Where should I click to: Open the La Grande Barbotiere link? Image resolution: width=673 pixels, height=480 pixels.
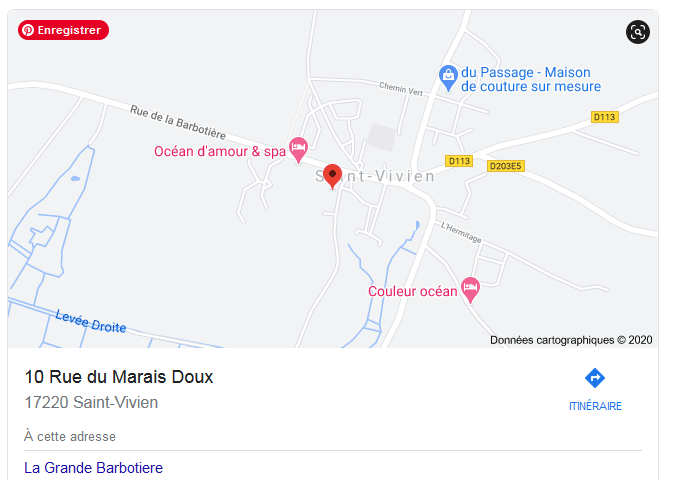tap(94, 468)
